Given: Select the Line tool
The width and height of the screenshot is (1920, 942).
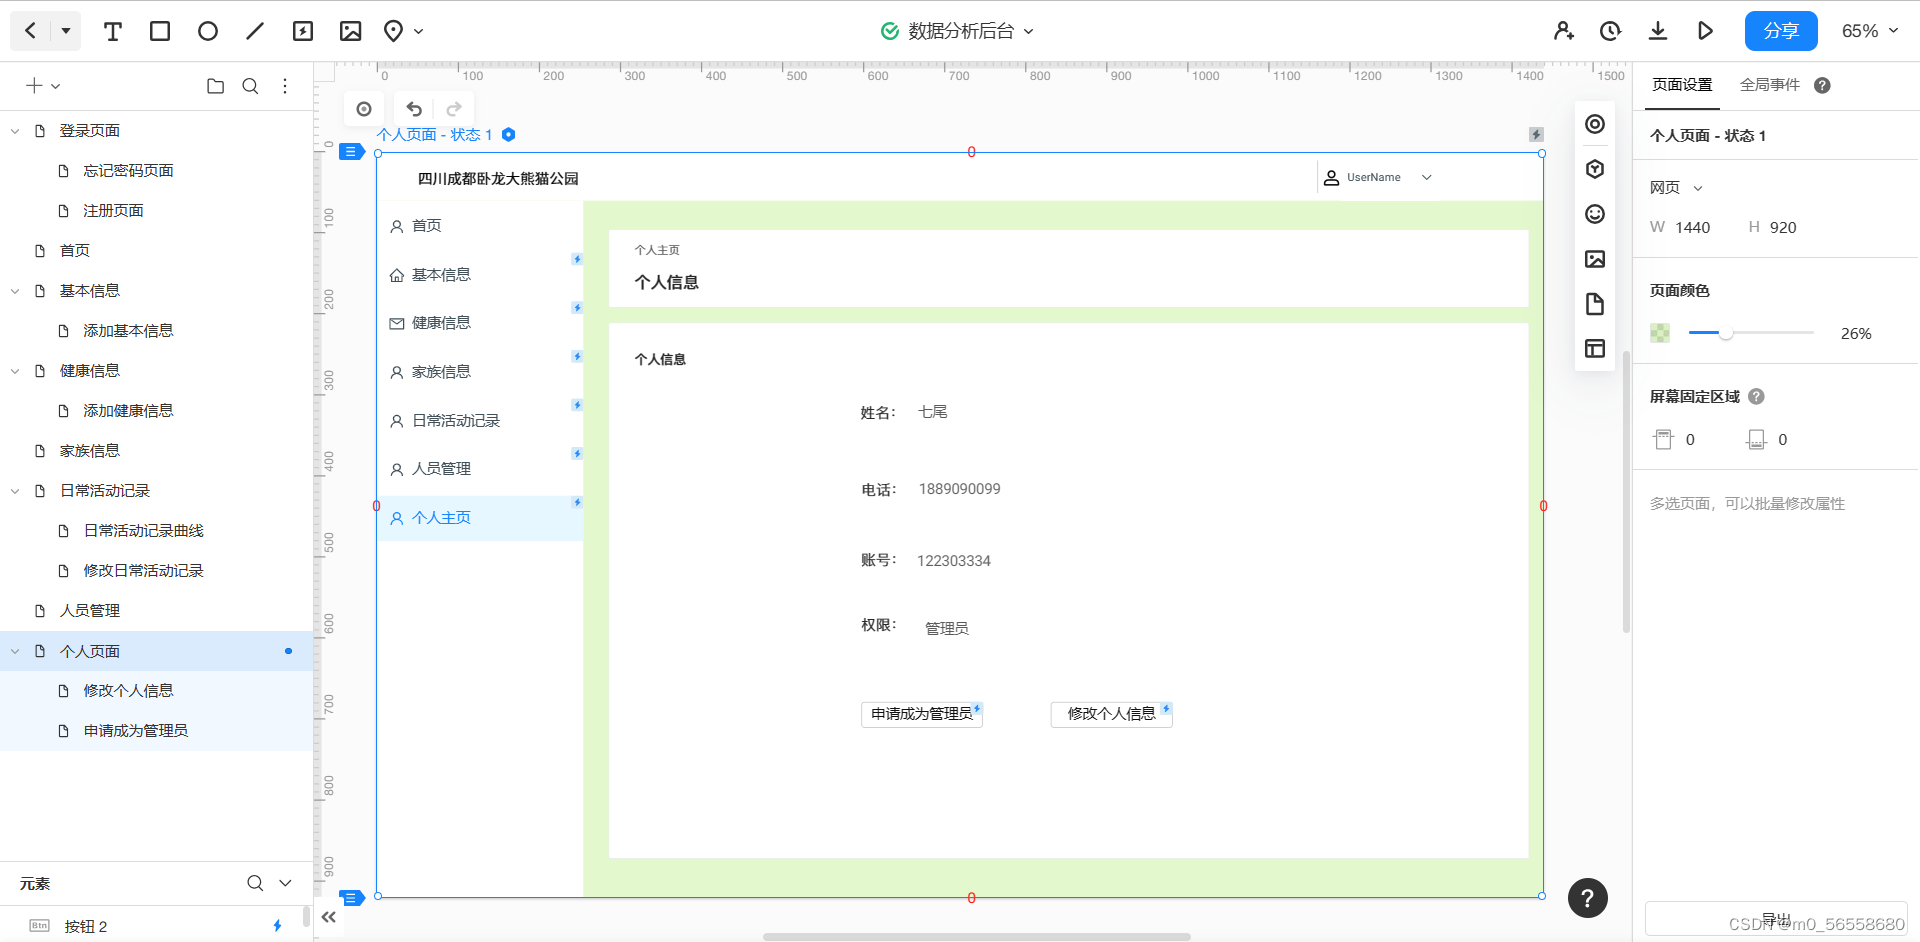Looking at the screenshot, I should pos(255,31).
